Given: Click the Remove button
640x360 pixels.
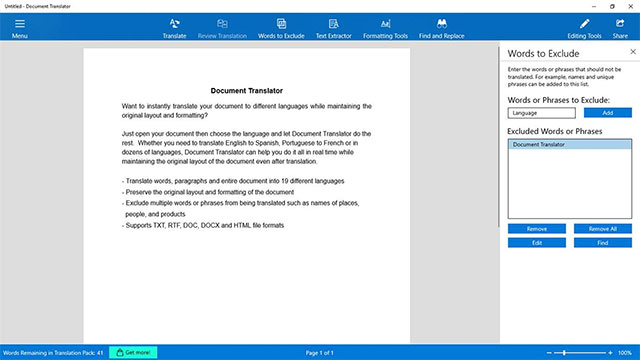Looking at the screenshot, I should pos(537,229).
